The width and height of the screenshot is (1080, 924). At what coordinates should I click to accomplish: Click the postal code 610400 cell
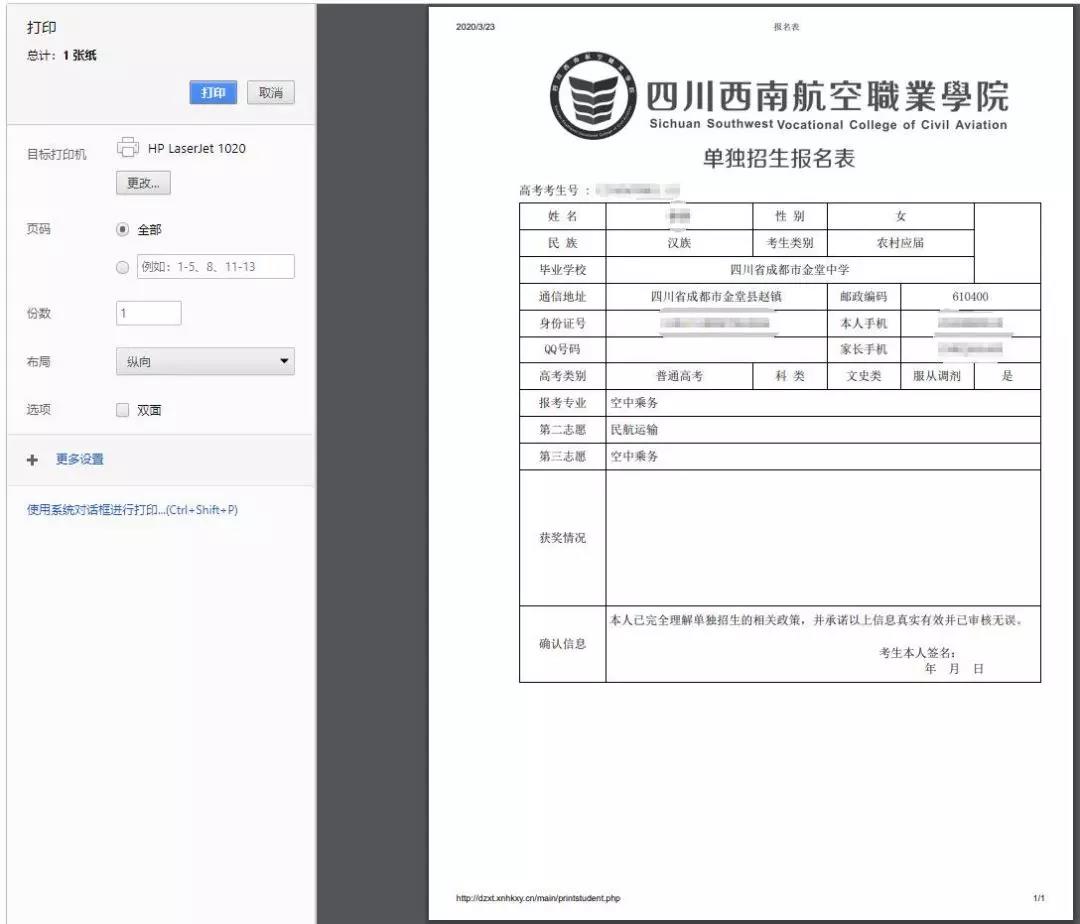tap(970, 297)
